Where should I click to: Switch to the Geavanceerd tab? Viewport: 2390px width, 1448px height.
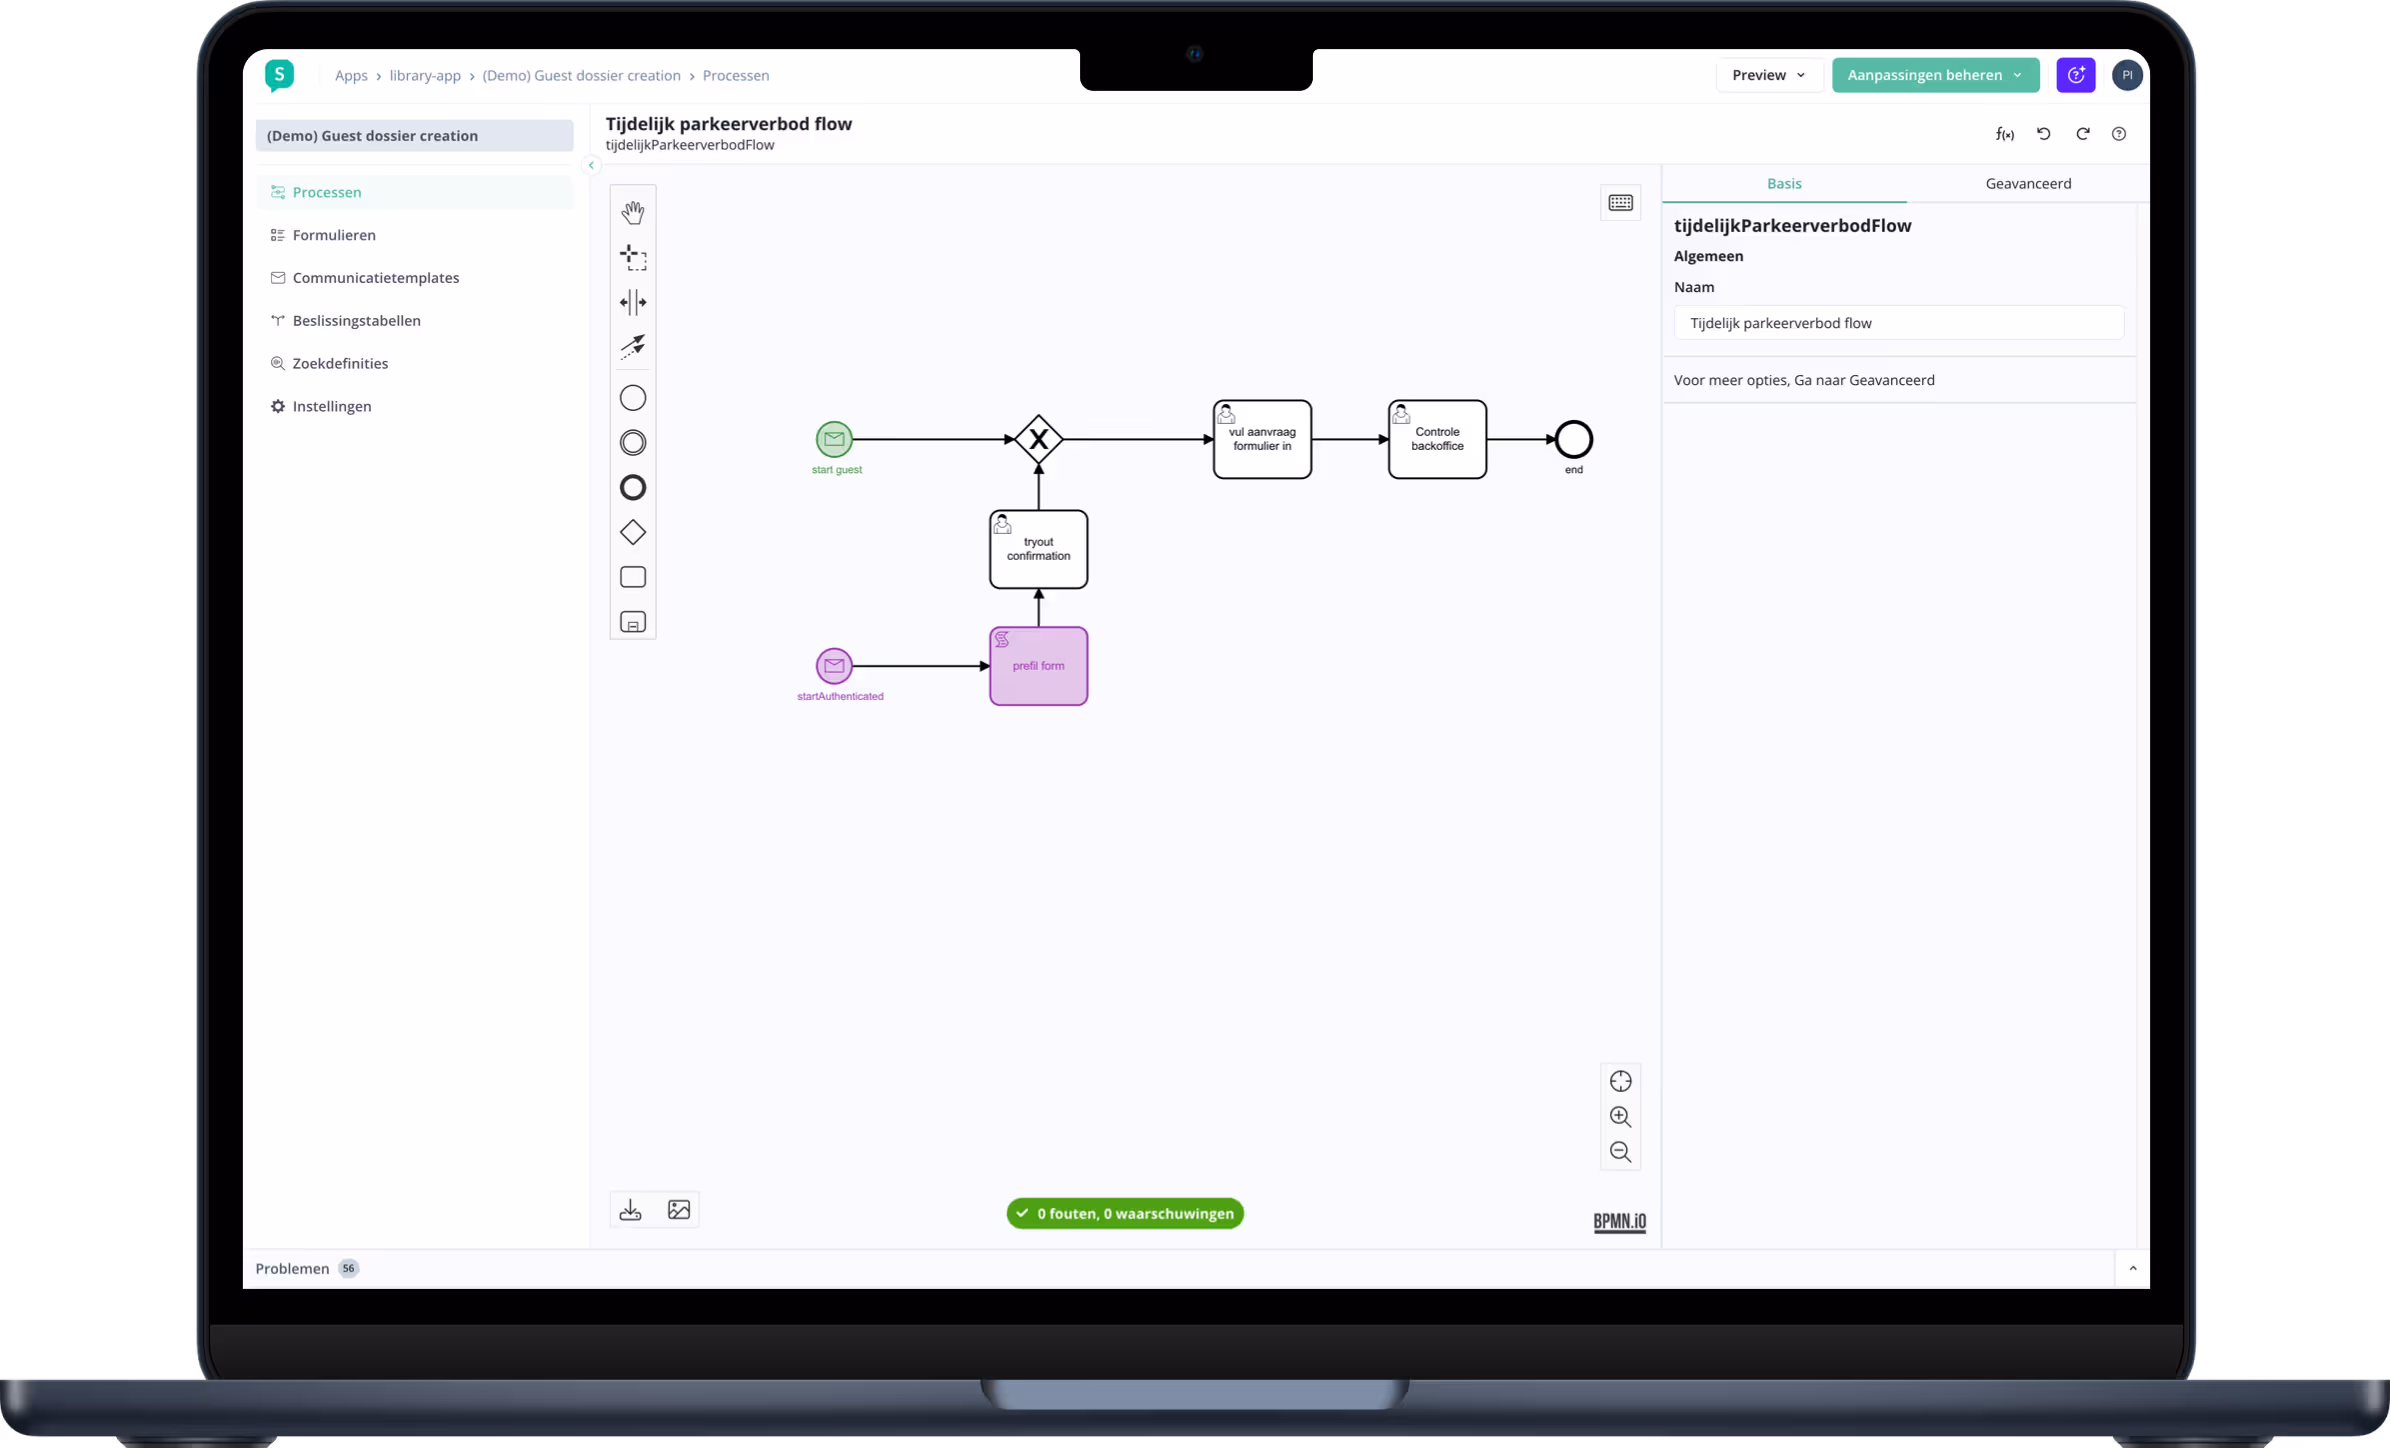click(2027, 184)
